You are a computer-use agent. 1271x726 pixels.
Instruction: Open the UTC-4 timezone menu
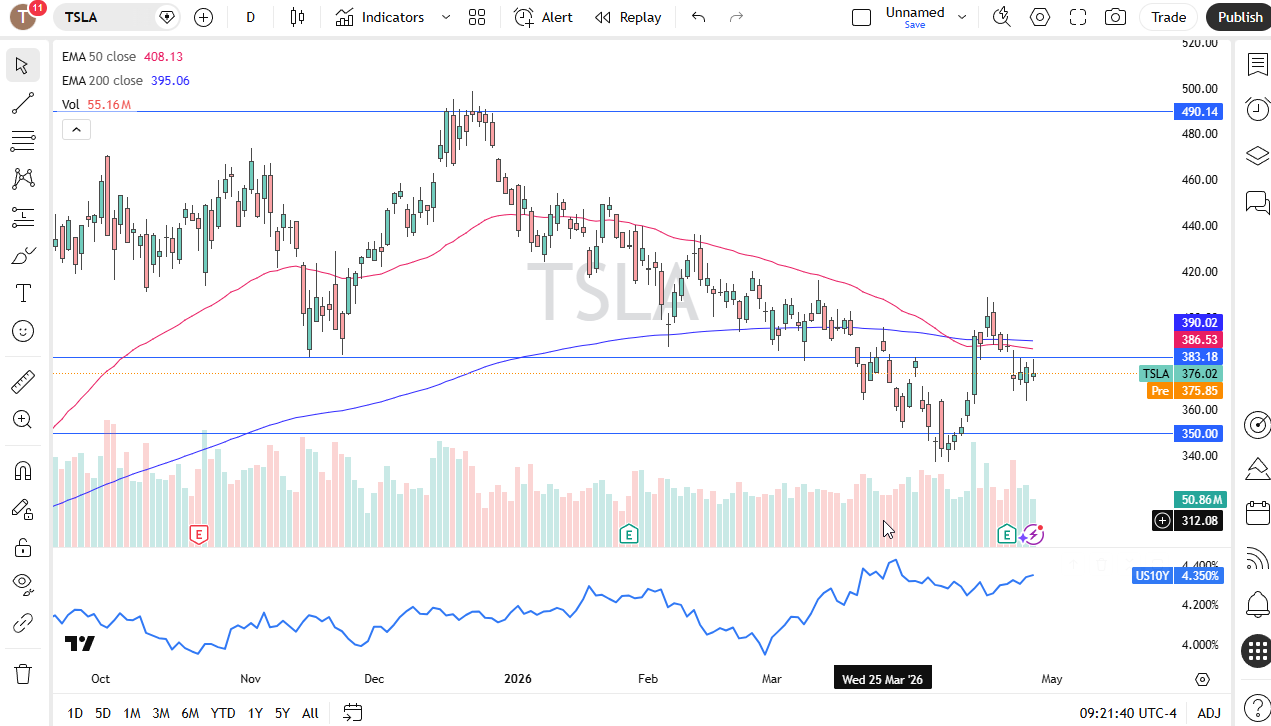point(1128,713)
